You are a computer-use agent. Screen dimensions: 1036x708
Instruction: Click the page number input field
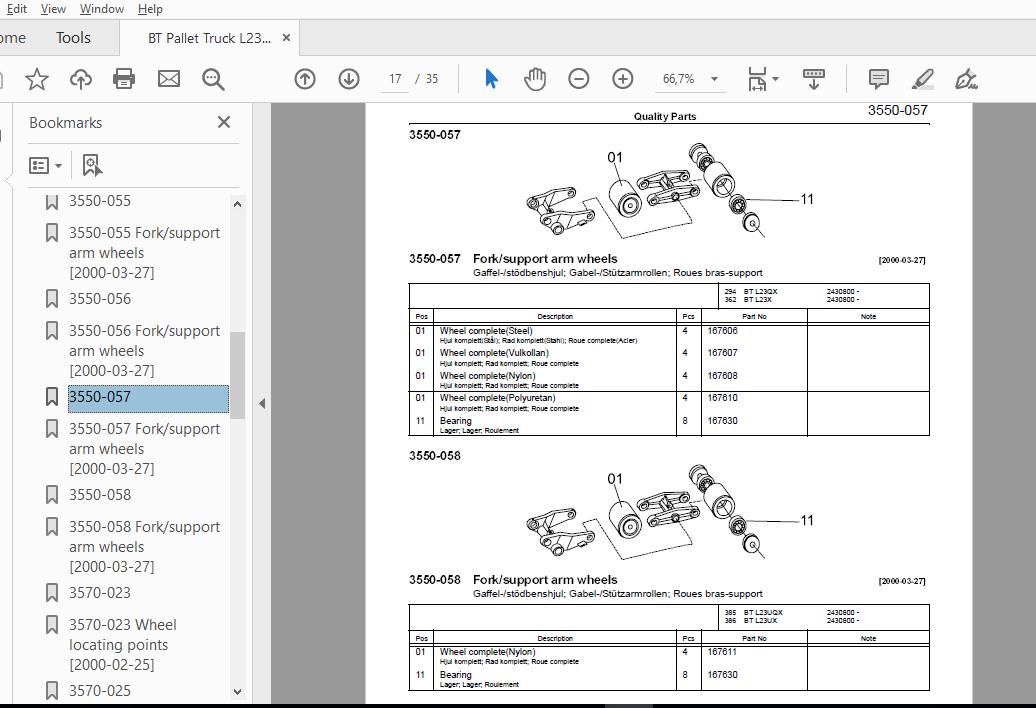(x=395, y=79)
